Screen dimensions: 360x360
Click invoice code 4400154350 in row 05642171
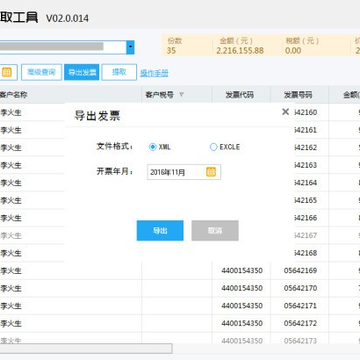(x=242, y=306)
